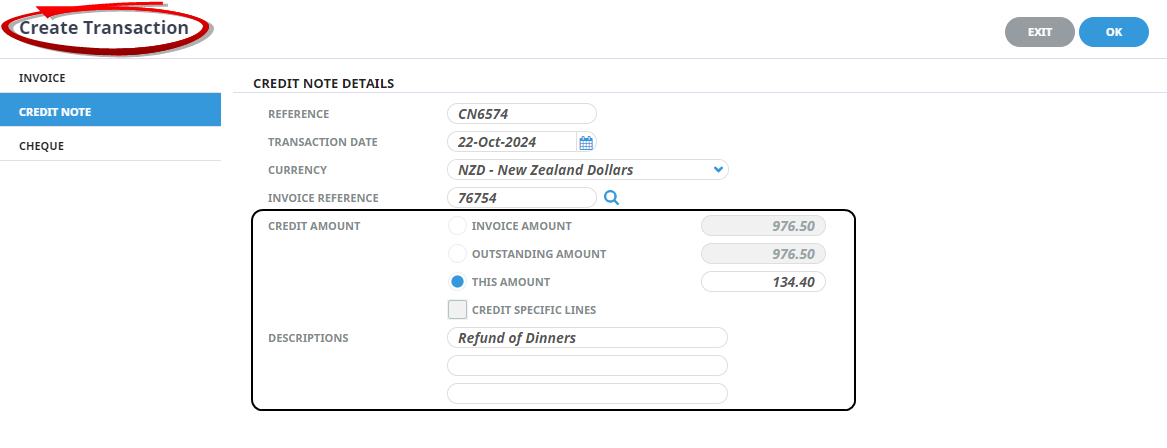
Task: Switch to the Invoice tab
Action: click(x=110, y=78)
